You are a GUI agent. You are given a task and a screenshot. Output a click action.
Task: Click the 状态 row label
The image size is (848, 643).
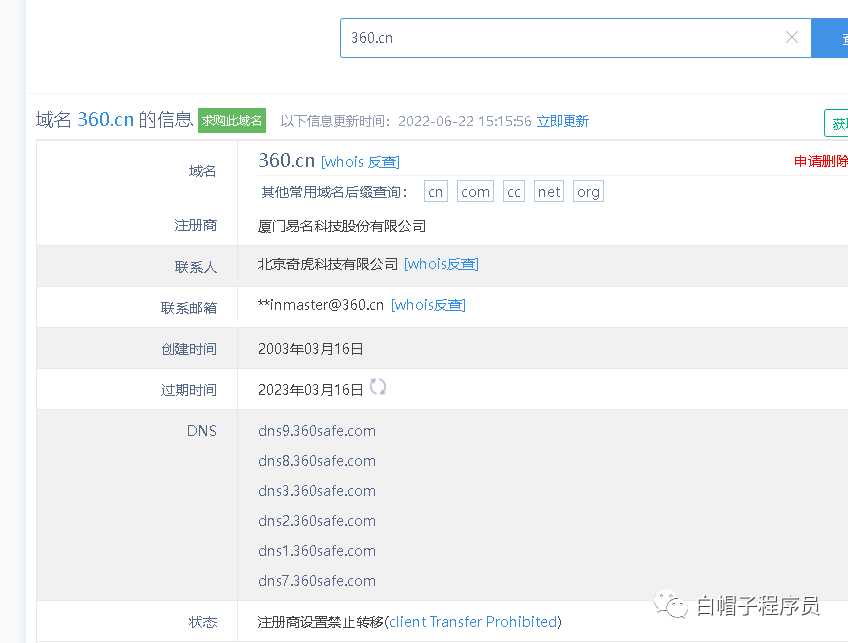[x=203, y=622]
